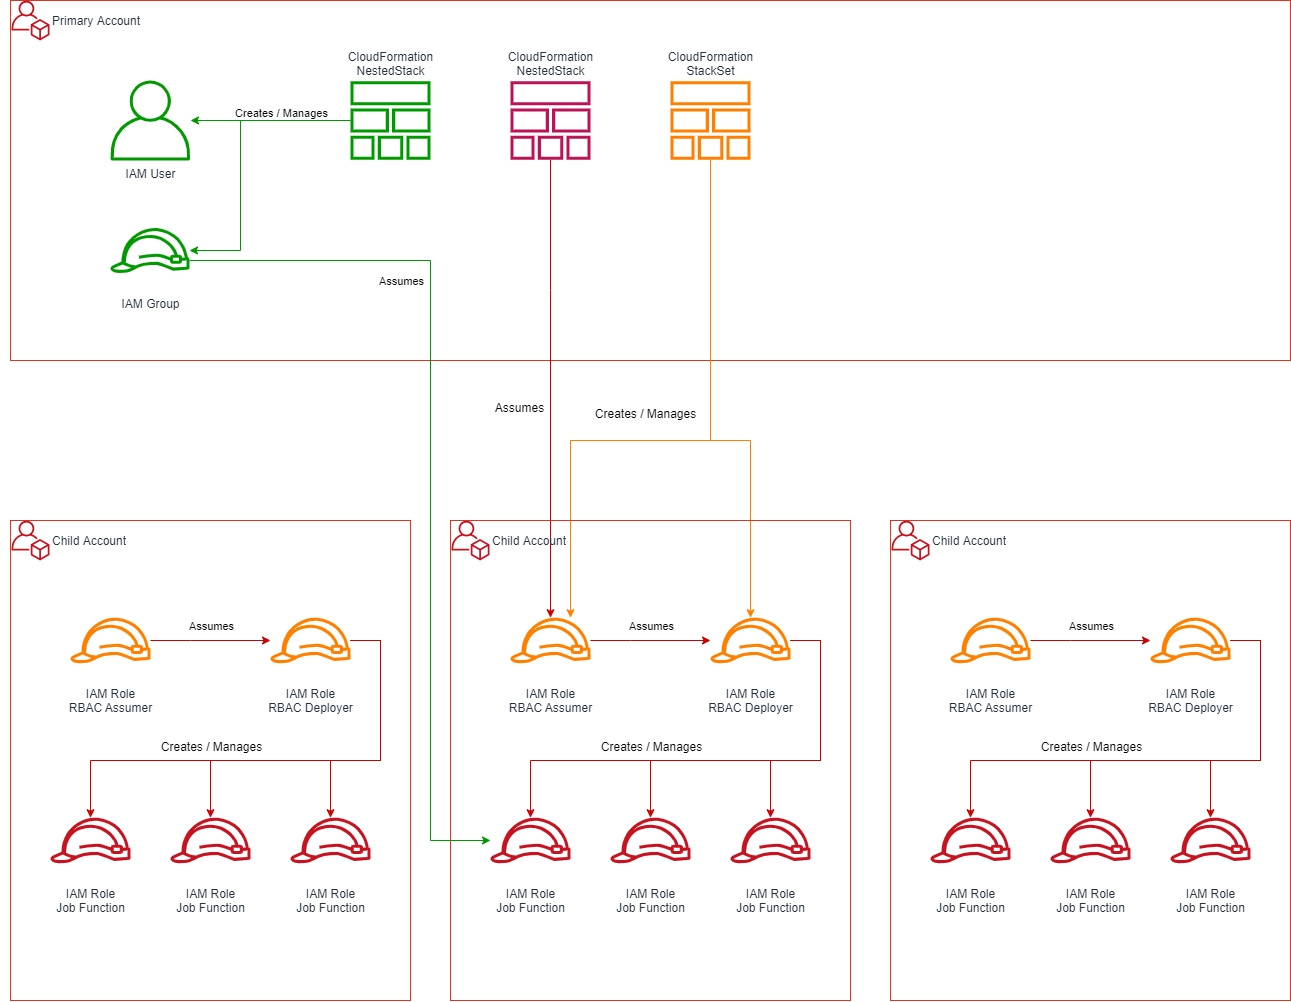
Task: Click second Job Function role icon, left Child Account
Action: pyautogui.click(x=210, y=840)
